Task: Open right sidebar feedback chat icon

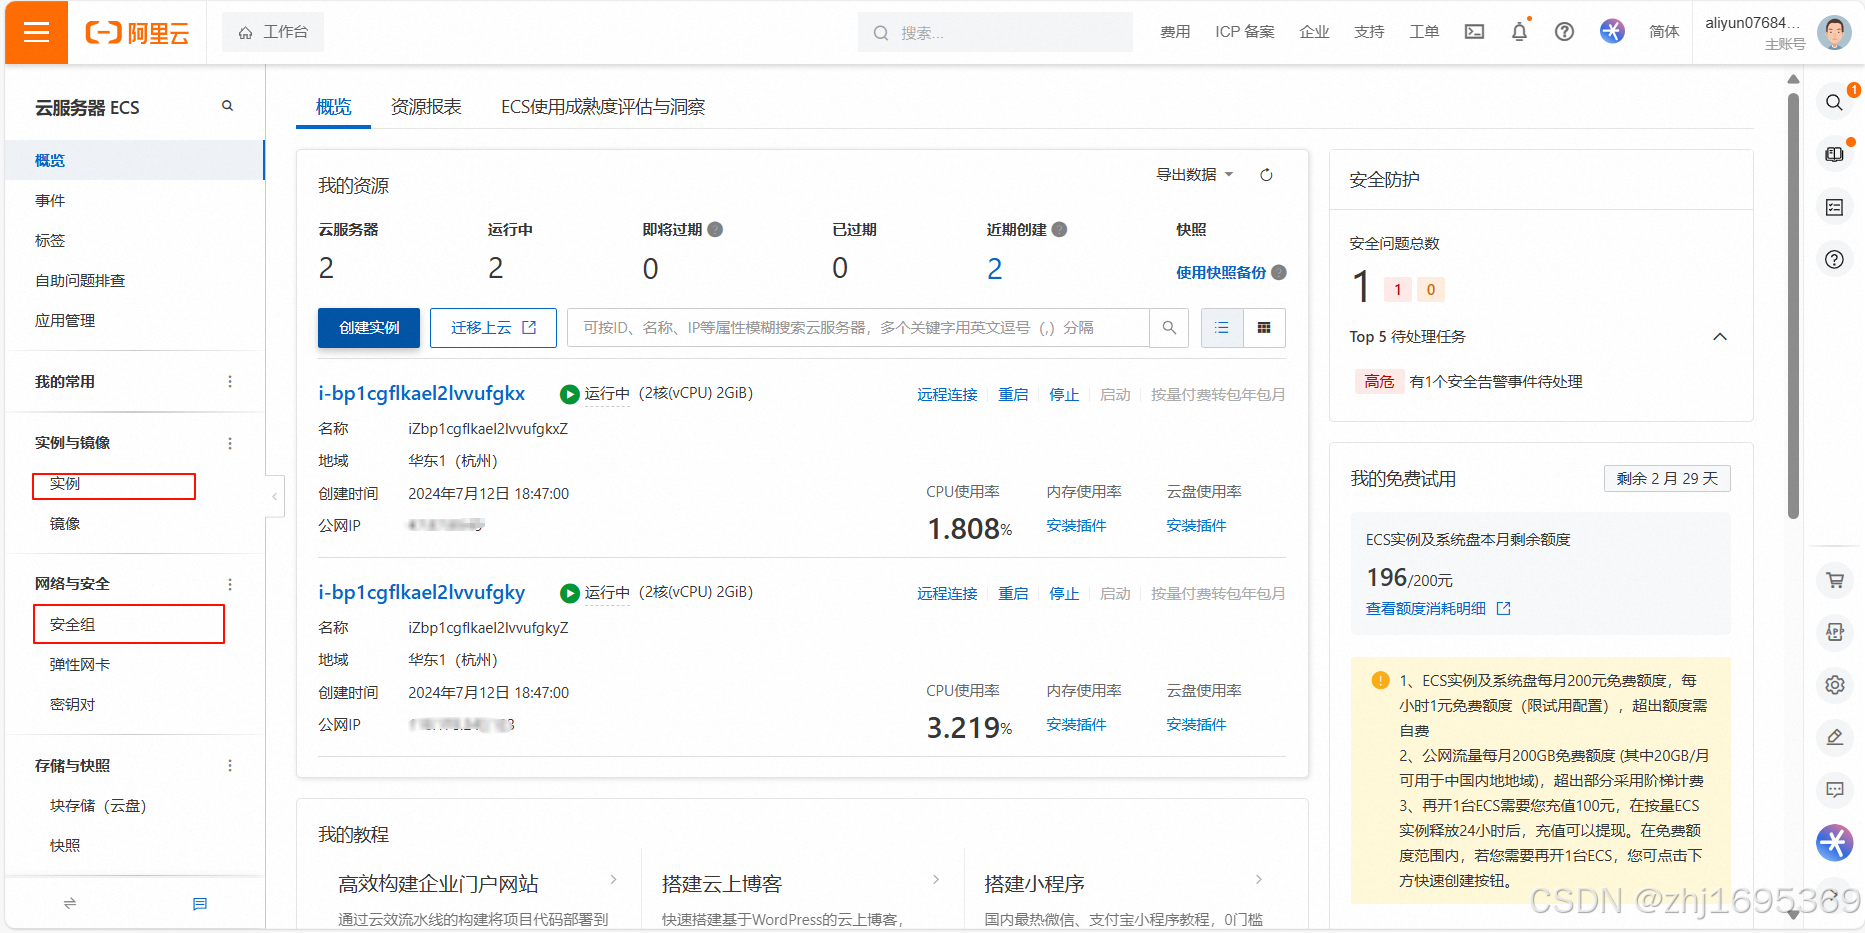Action: tap(1834, 789)
